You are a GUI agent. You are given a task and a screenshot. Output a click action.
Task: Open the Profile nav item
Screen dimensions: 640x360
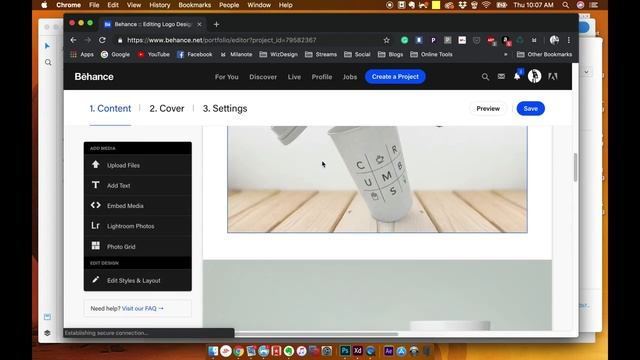[x=322, y=77]
